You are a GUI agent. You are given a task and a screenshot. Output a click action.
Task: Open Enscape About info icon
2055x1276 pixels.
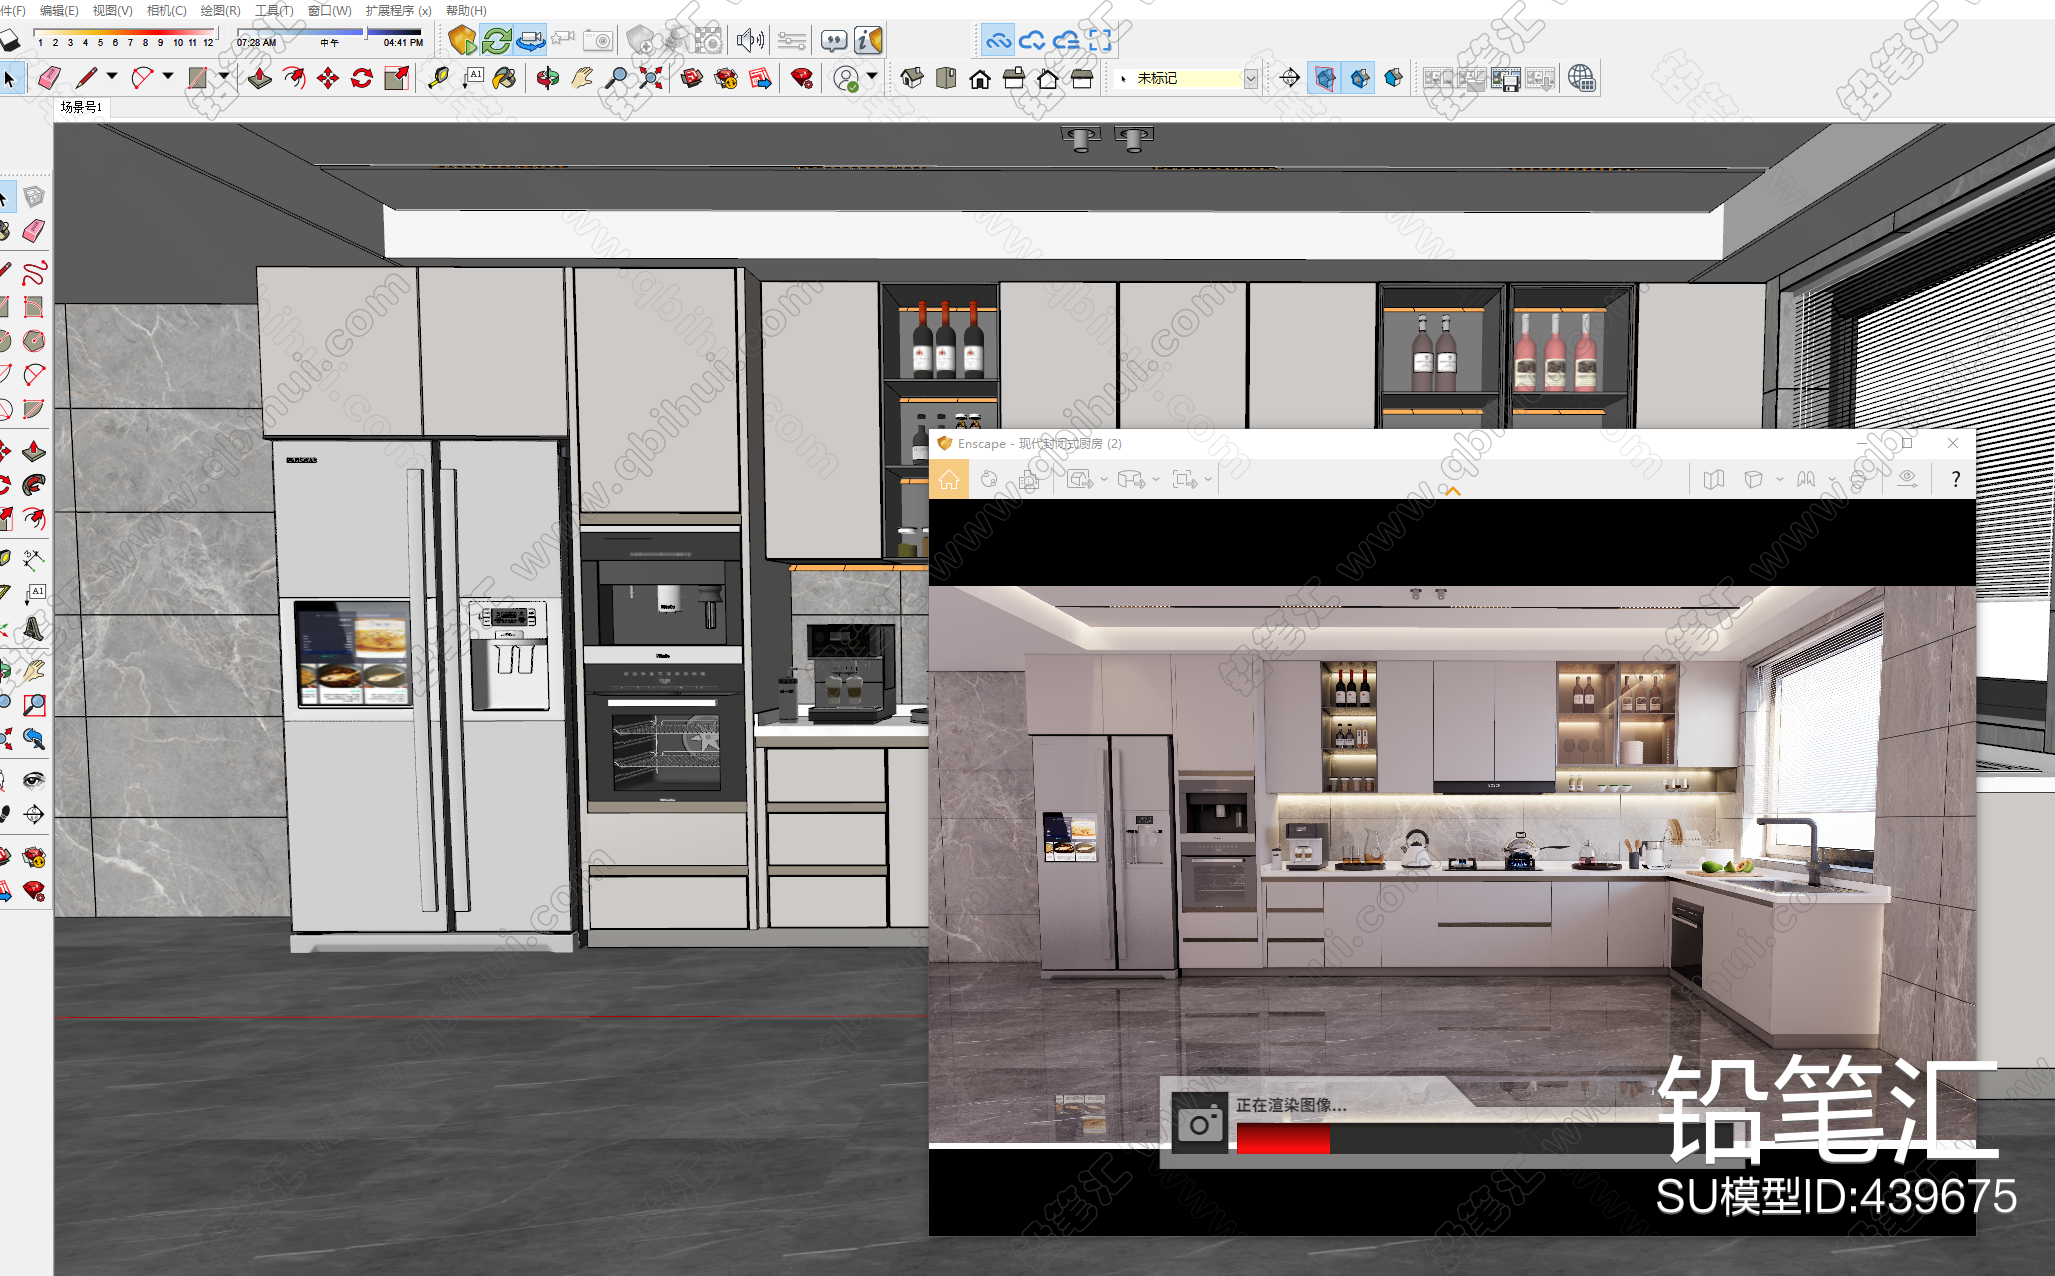[868, 40]
